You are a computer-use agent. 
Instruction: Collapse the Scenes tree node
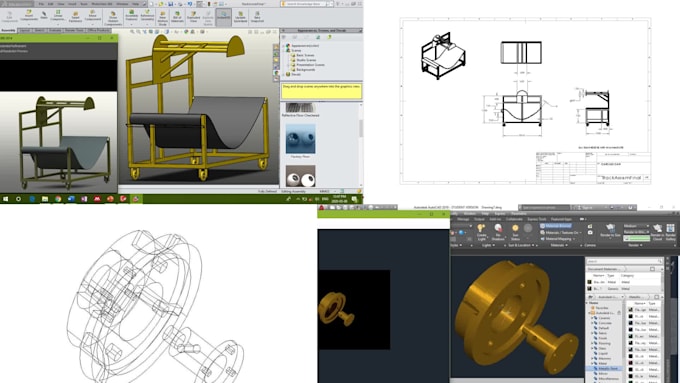pyautogui.click(x=284, y=50)
